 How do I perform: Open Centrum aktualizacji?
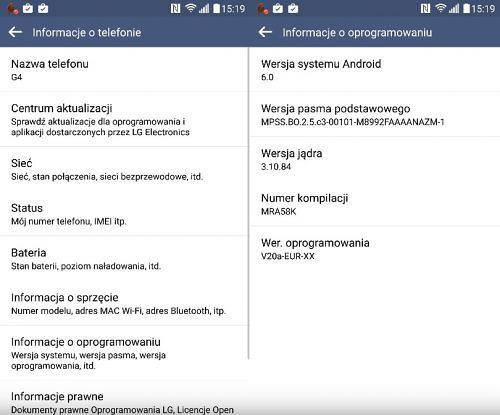click(124, 119)
